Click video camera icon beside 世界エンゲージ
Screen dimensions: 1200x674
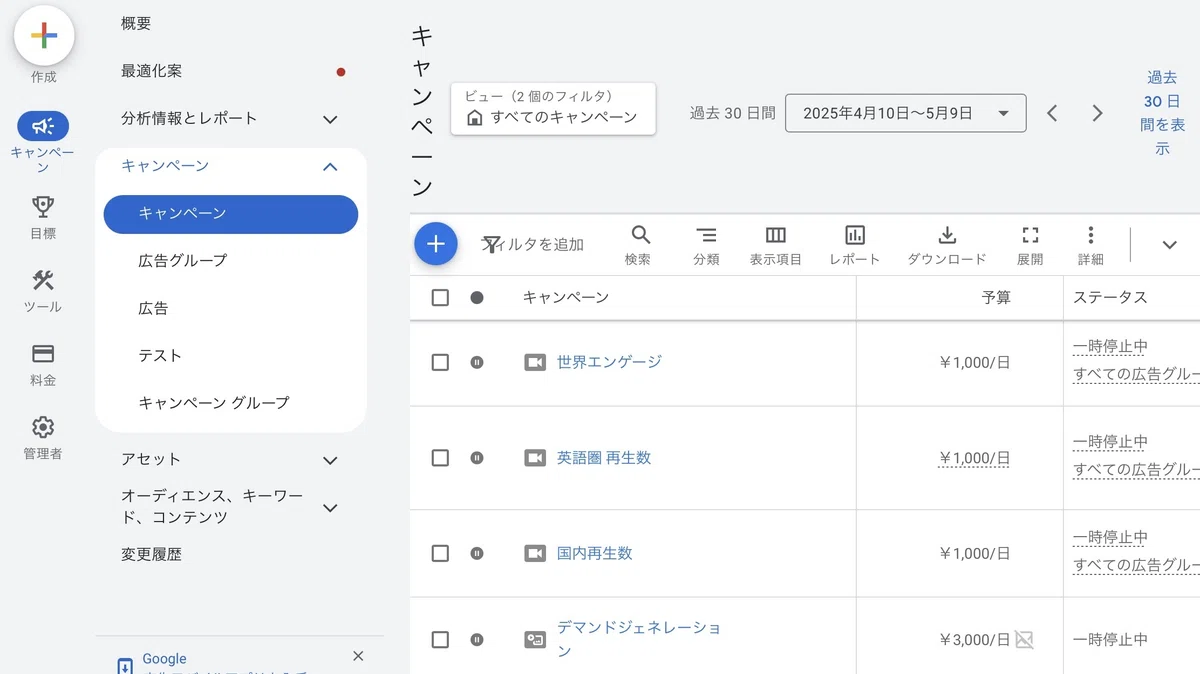(x=535, y=362)
